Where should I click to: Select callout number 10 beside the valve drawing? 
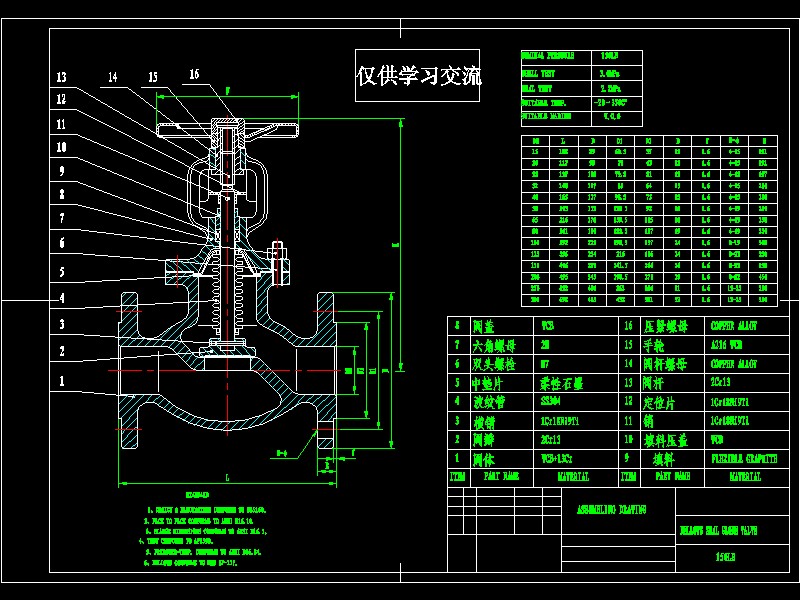click(61, 147)
